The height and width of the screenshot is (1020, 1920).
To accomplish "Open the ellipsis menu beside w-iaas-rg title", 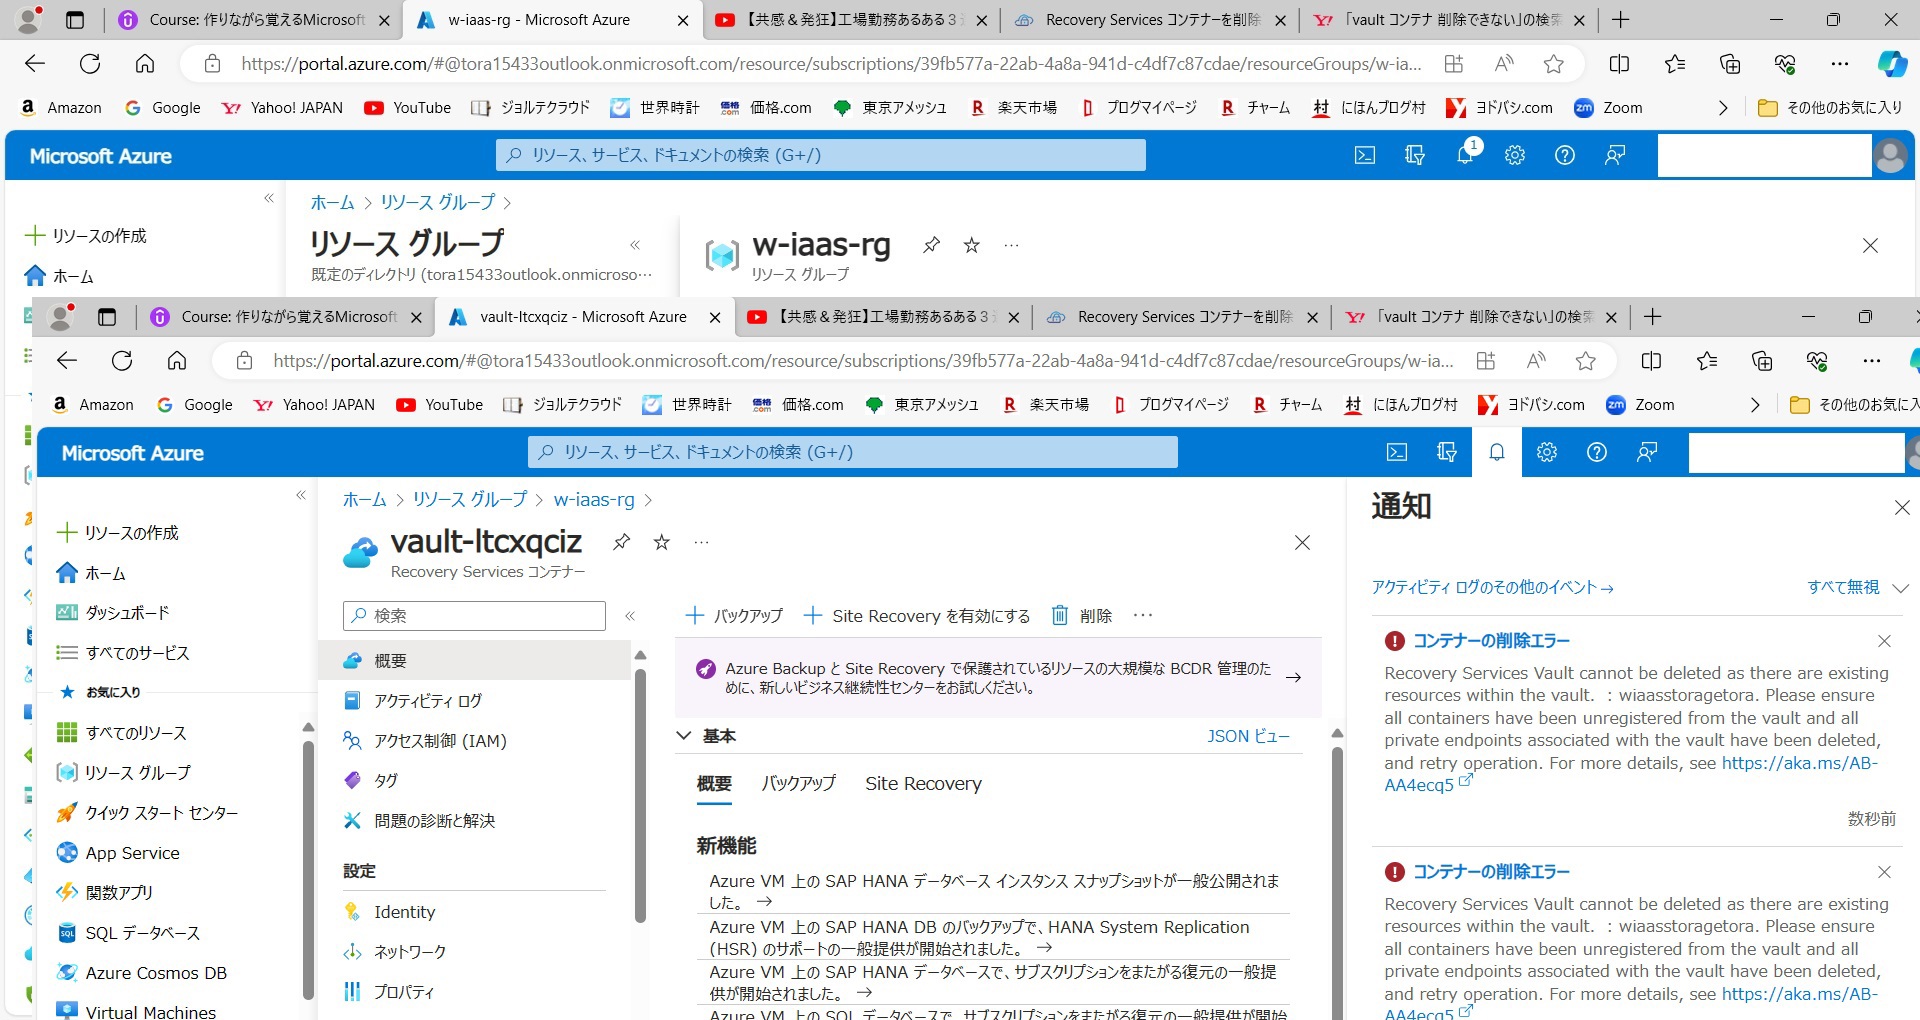I will click(x=1012, y=245).
